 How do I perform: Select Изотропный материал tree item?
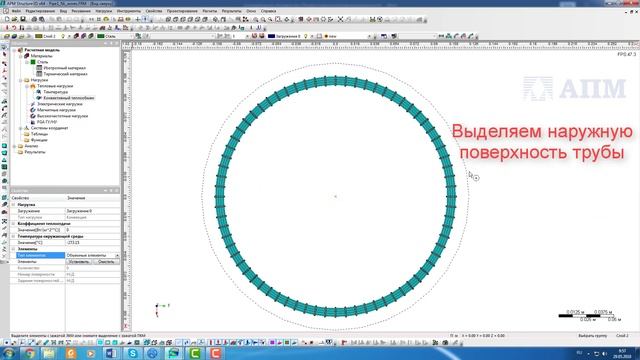pyautogui.click(x=64, y=68)
